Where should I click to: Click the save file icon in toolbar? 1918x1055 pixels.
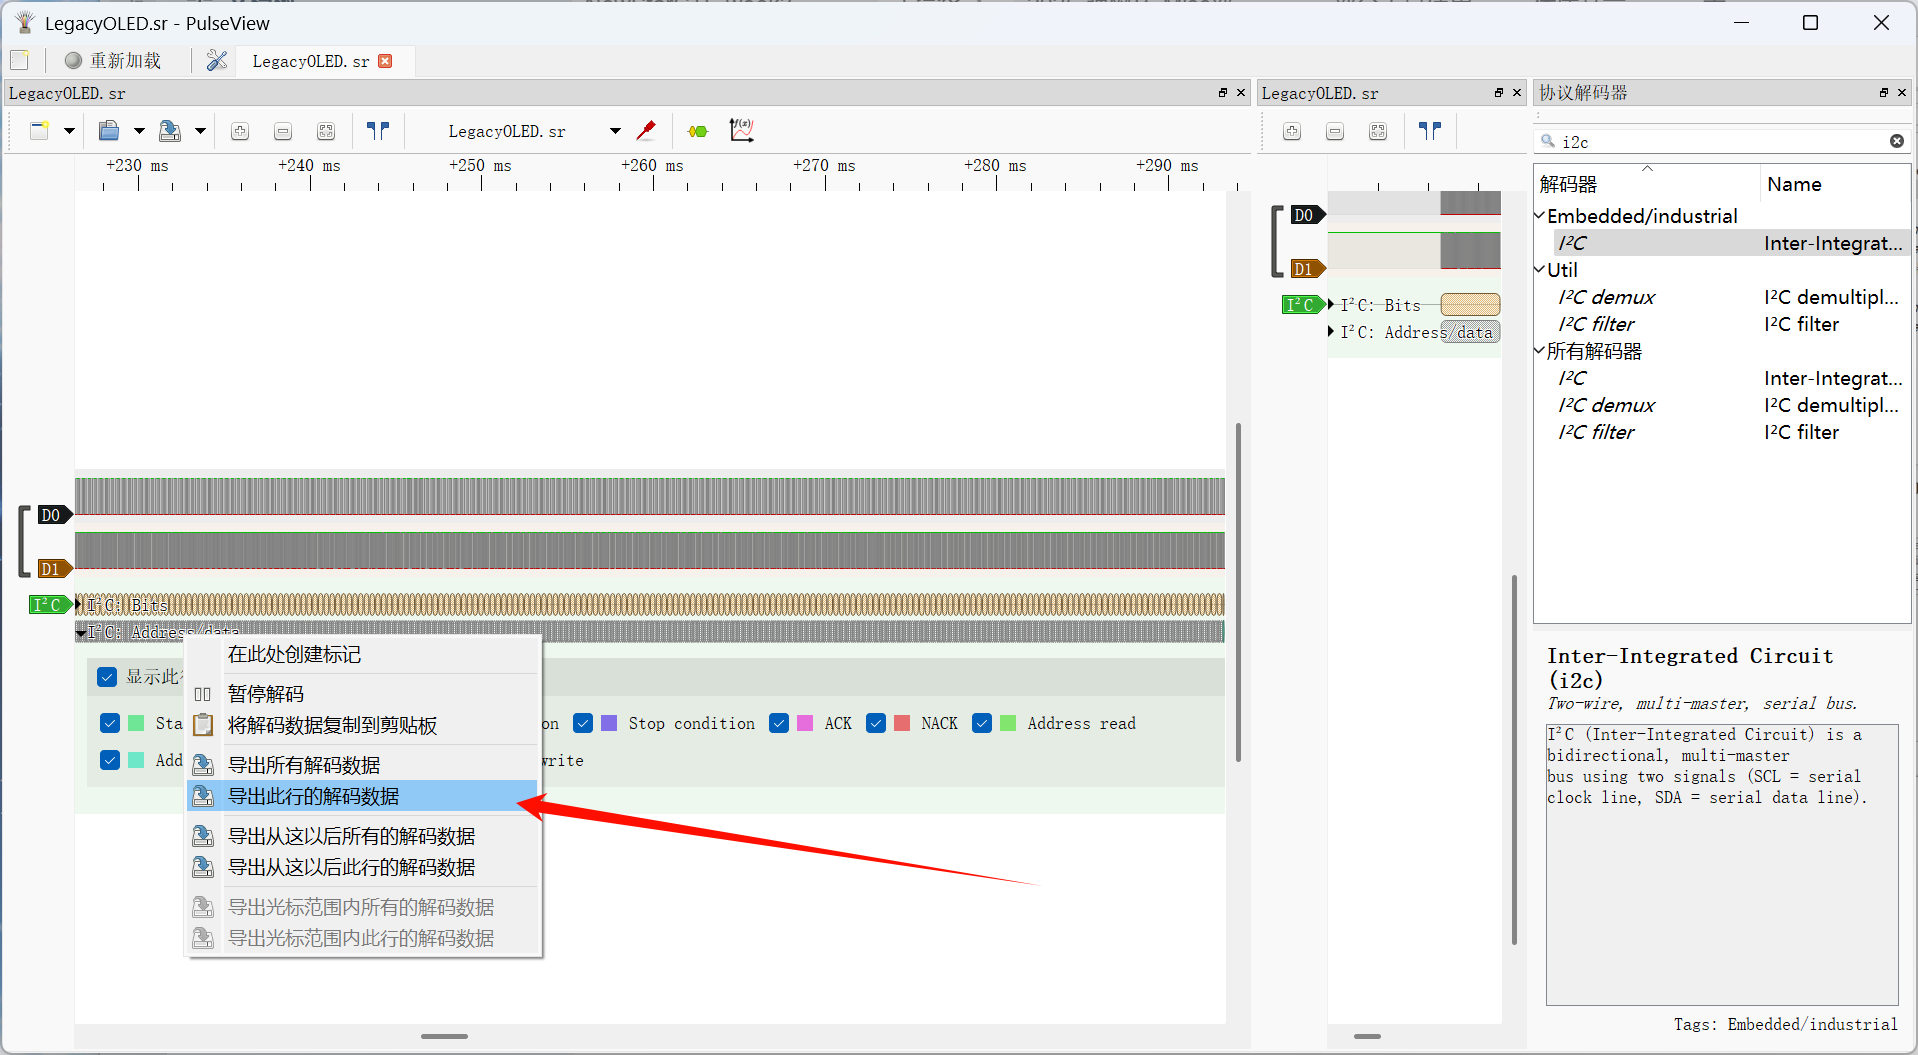[x=170, y=131]
